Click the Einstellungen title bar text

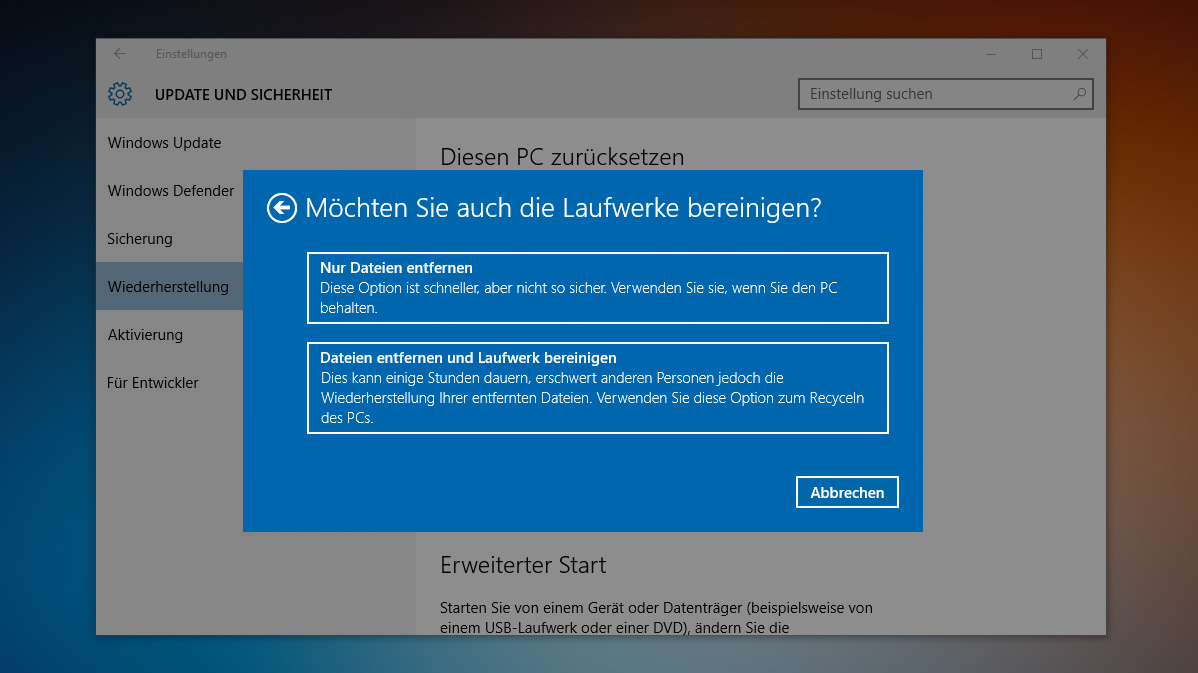tap(191, 53)
